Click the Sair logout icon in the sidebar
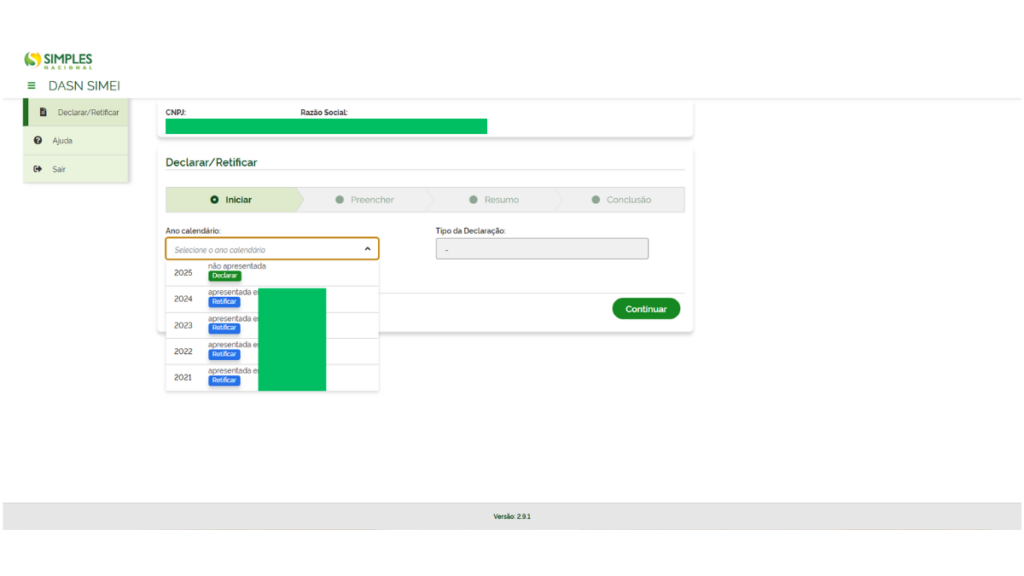Screen dimensions: 1024x576 pos(38,169)
